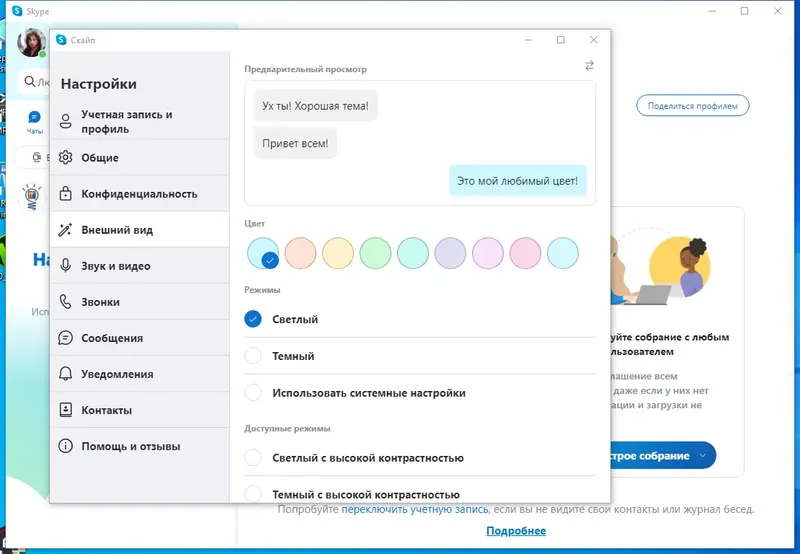The image size is (800, 554).
Task: Choose the light pink-violet color swatch
Action: (488, 253)
